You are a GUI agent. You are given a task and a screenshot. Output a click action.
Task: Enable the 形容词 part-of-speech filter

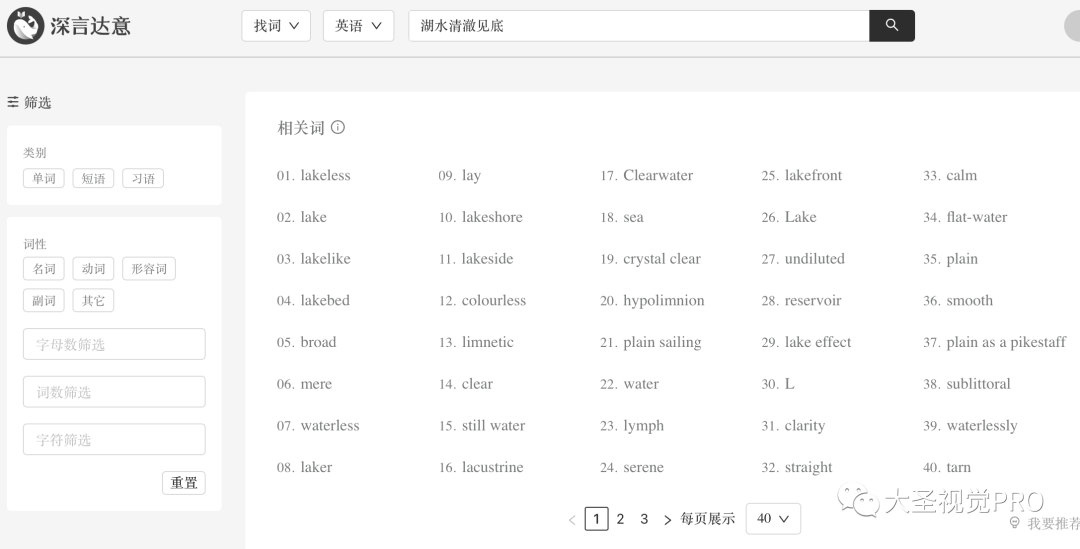tap(149, 269)
